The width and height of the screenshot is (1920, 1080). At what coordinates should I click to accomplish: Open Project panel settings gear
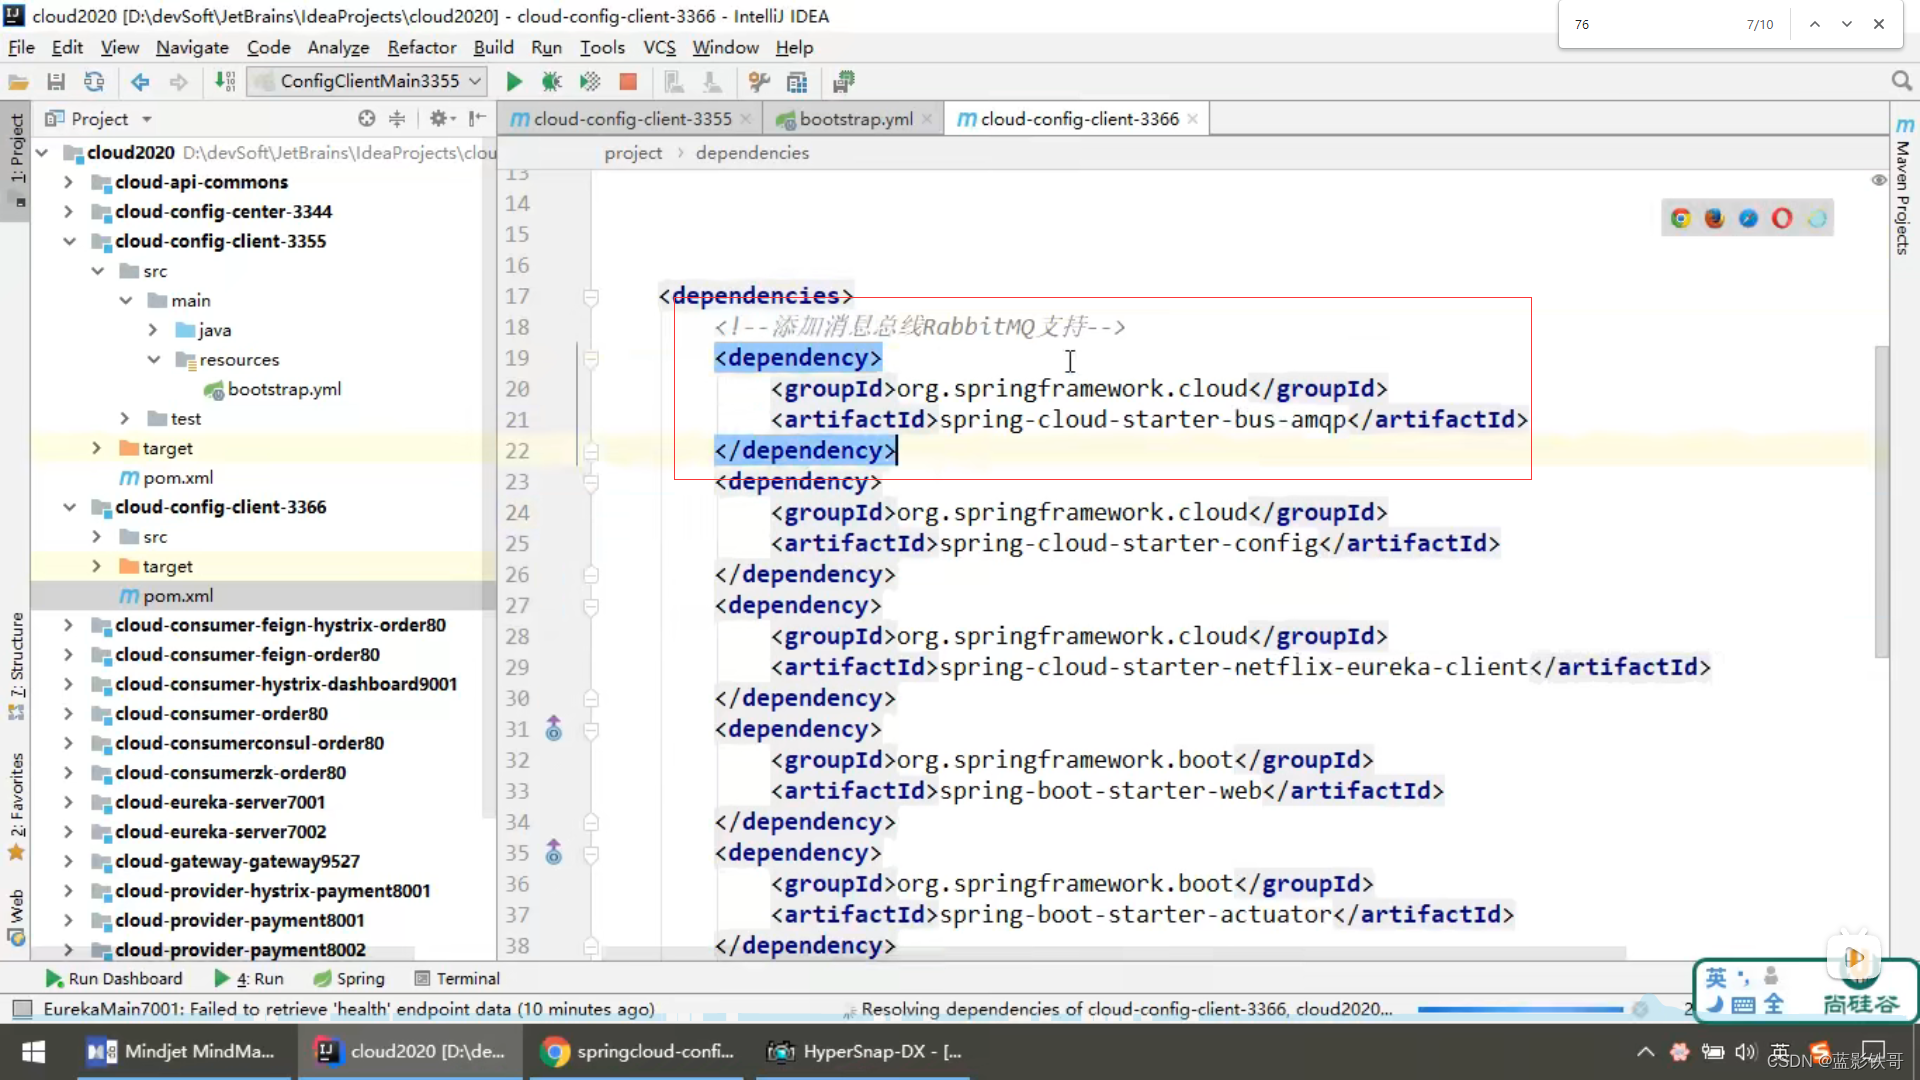pos(441,119)
